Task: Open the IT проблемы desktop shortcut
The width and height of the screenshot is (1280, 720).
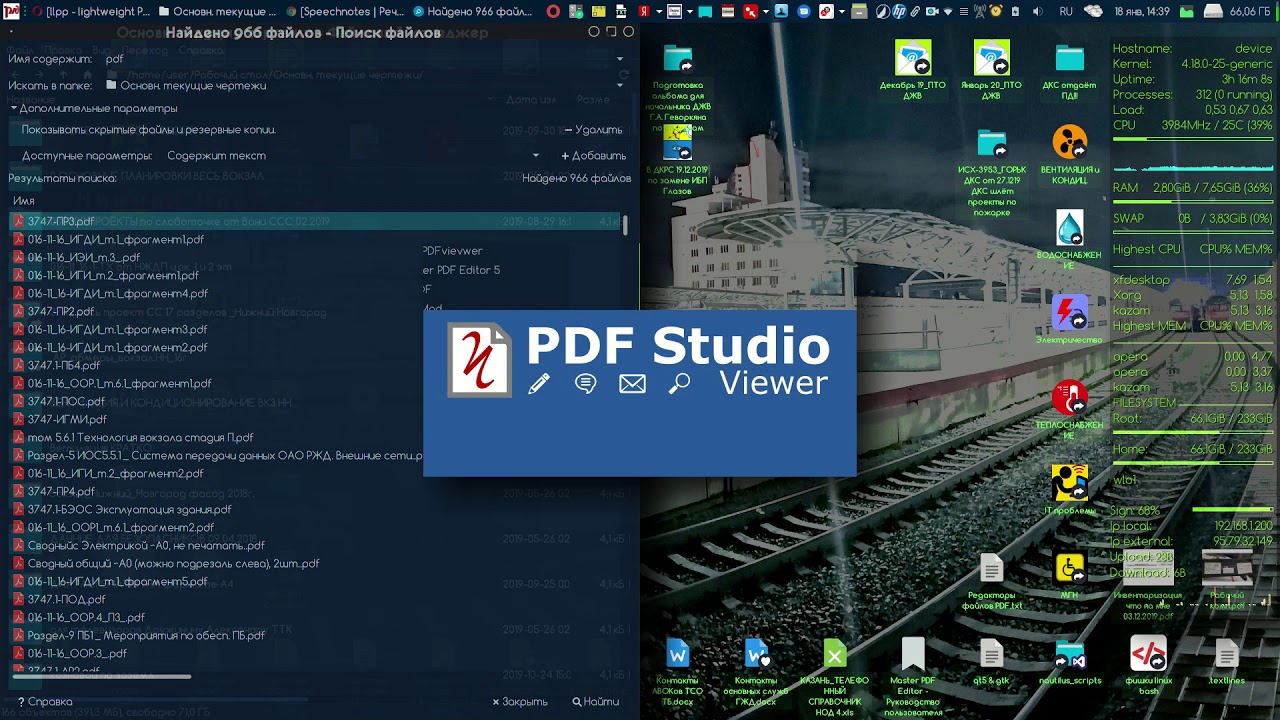Action: tap(1069, 483)
